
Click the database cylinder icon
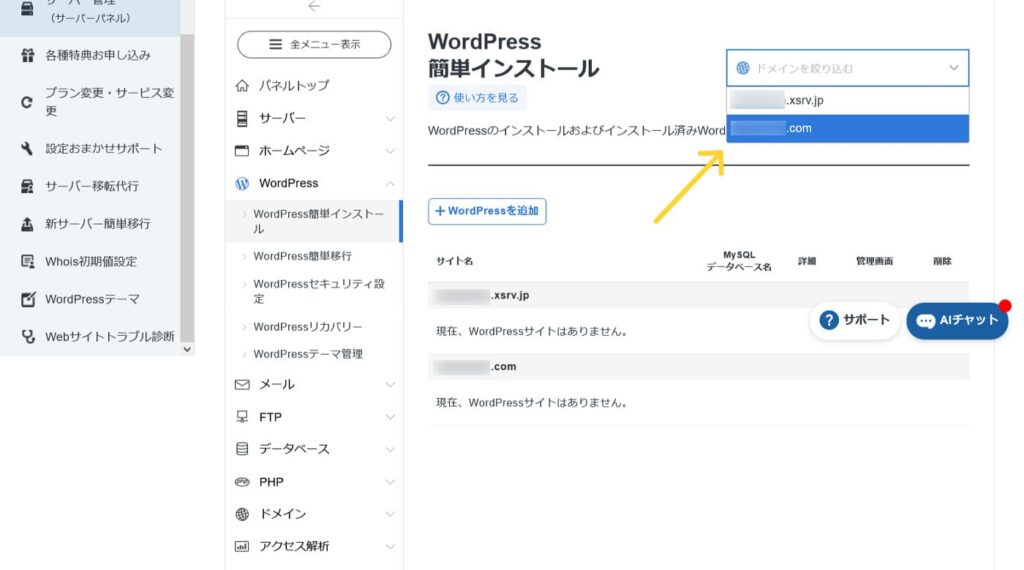pyautogui.click(x=242, y=449)
